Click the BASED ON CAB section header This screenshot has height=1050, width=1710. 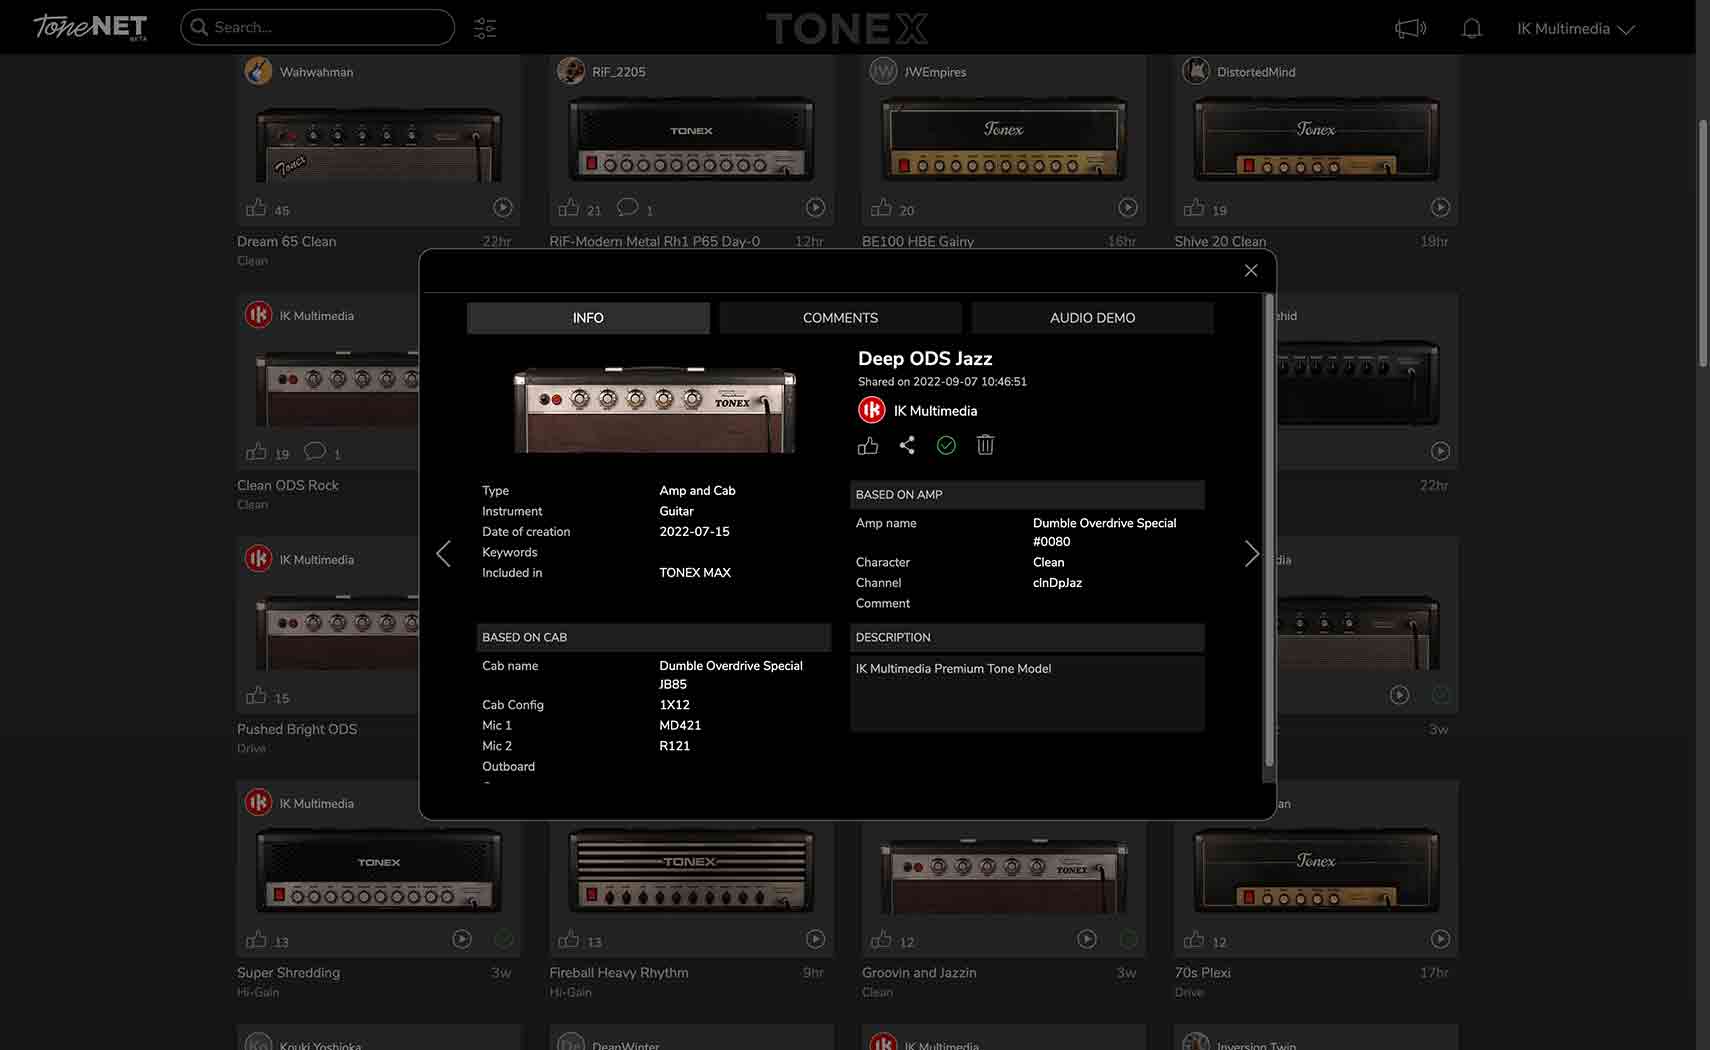pos(654,638)
